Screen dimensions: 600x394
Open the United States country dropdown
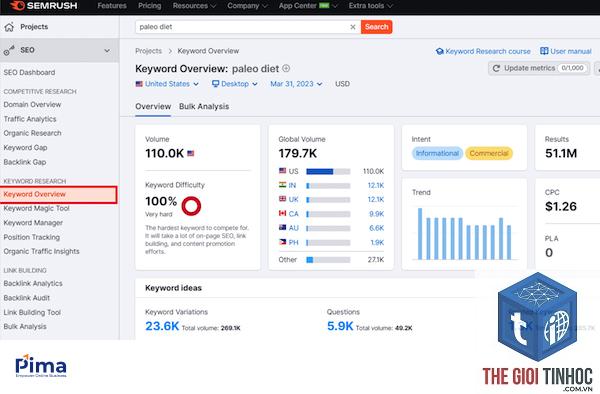click(x=167, y=84)
